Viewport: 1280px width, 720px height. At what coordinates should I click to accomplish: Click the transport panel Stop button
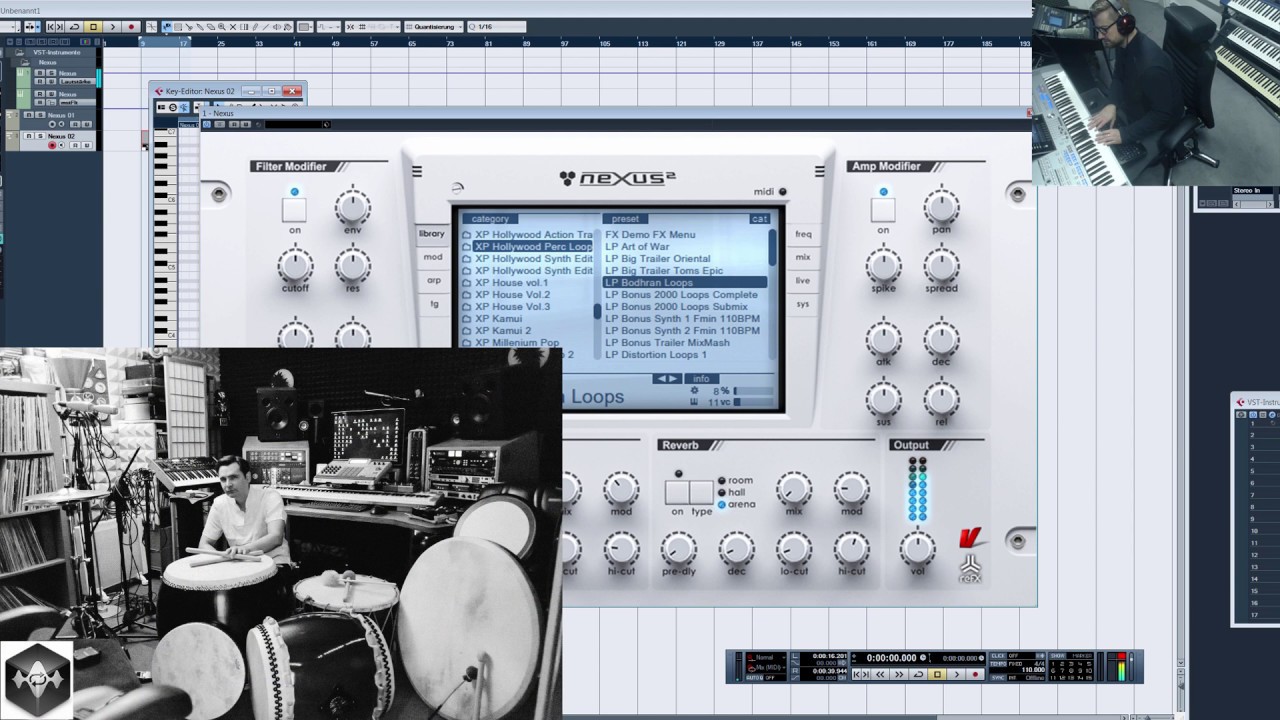[937, 674]
